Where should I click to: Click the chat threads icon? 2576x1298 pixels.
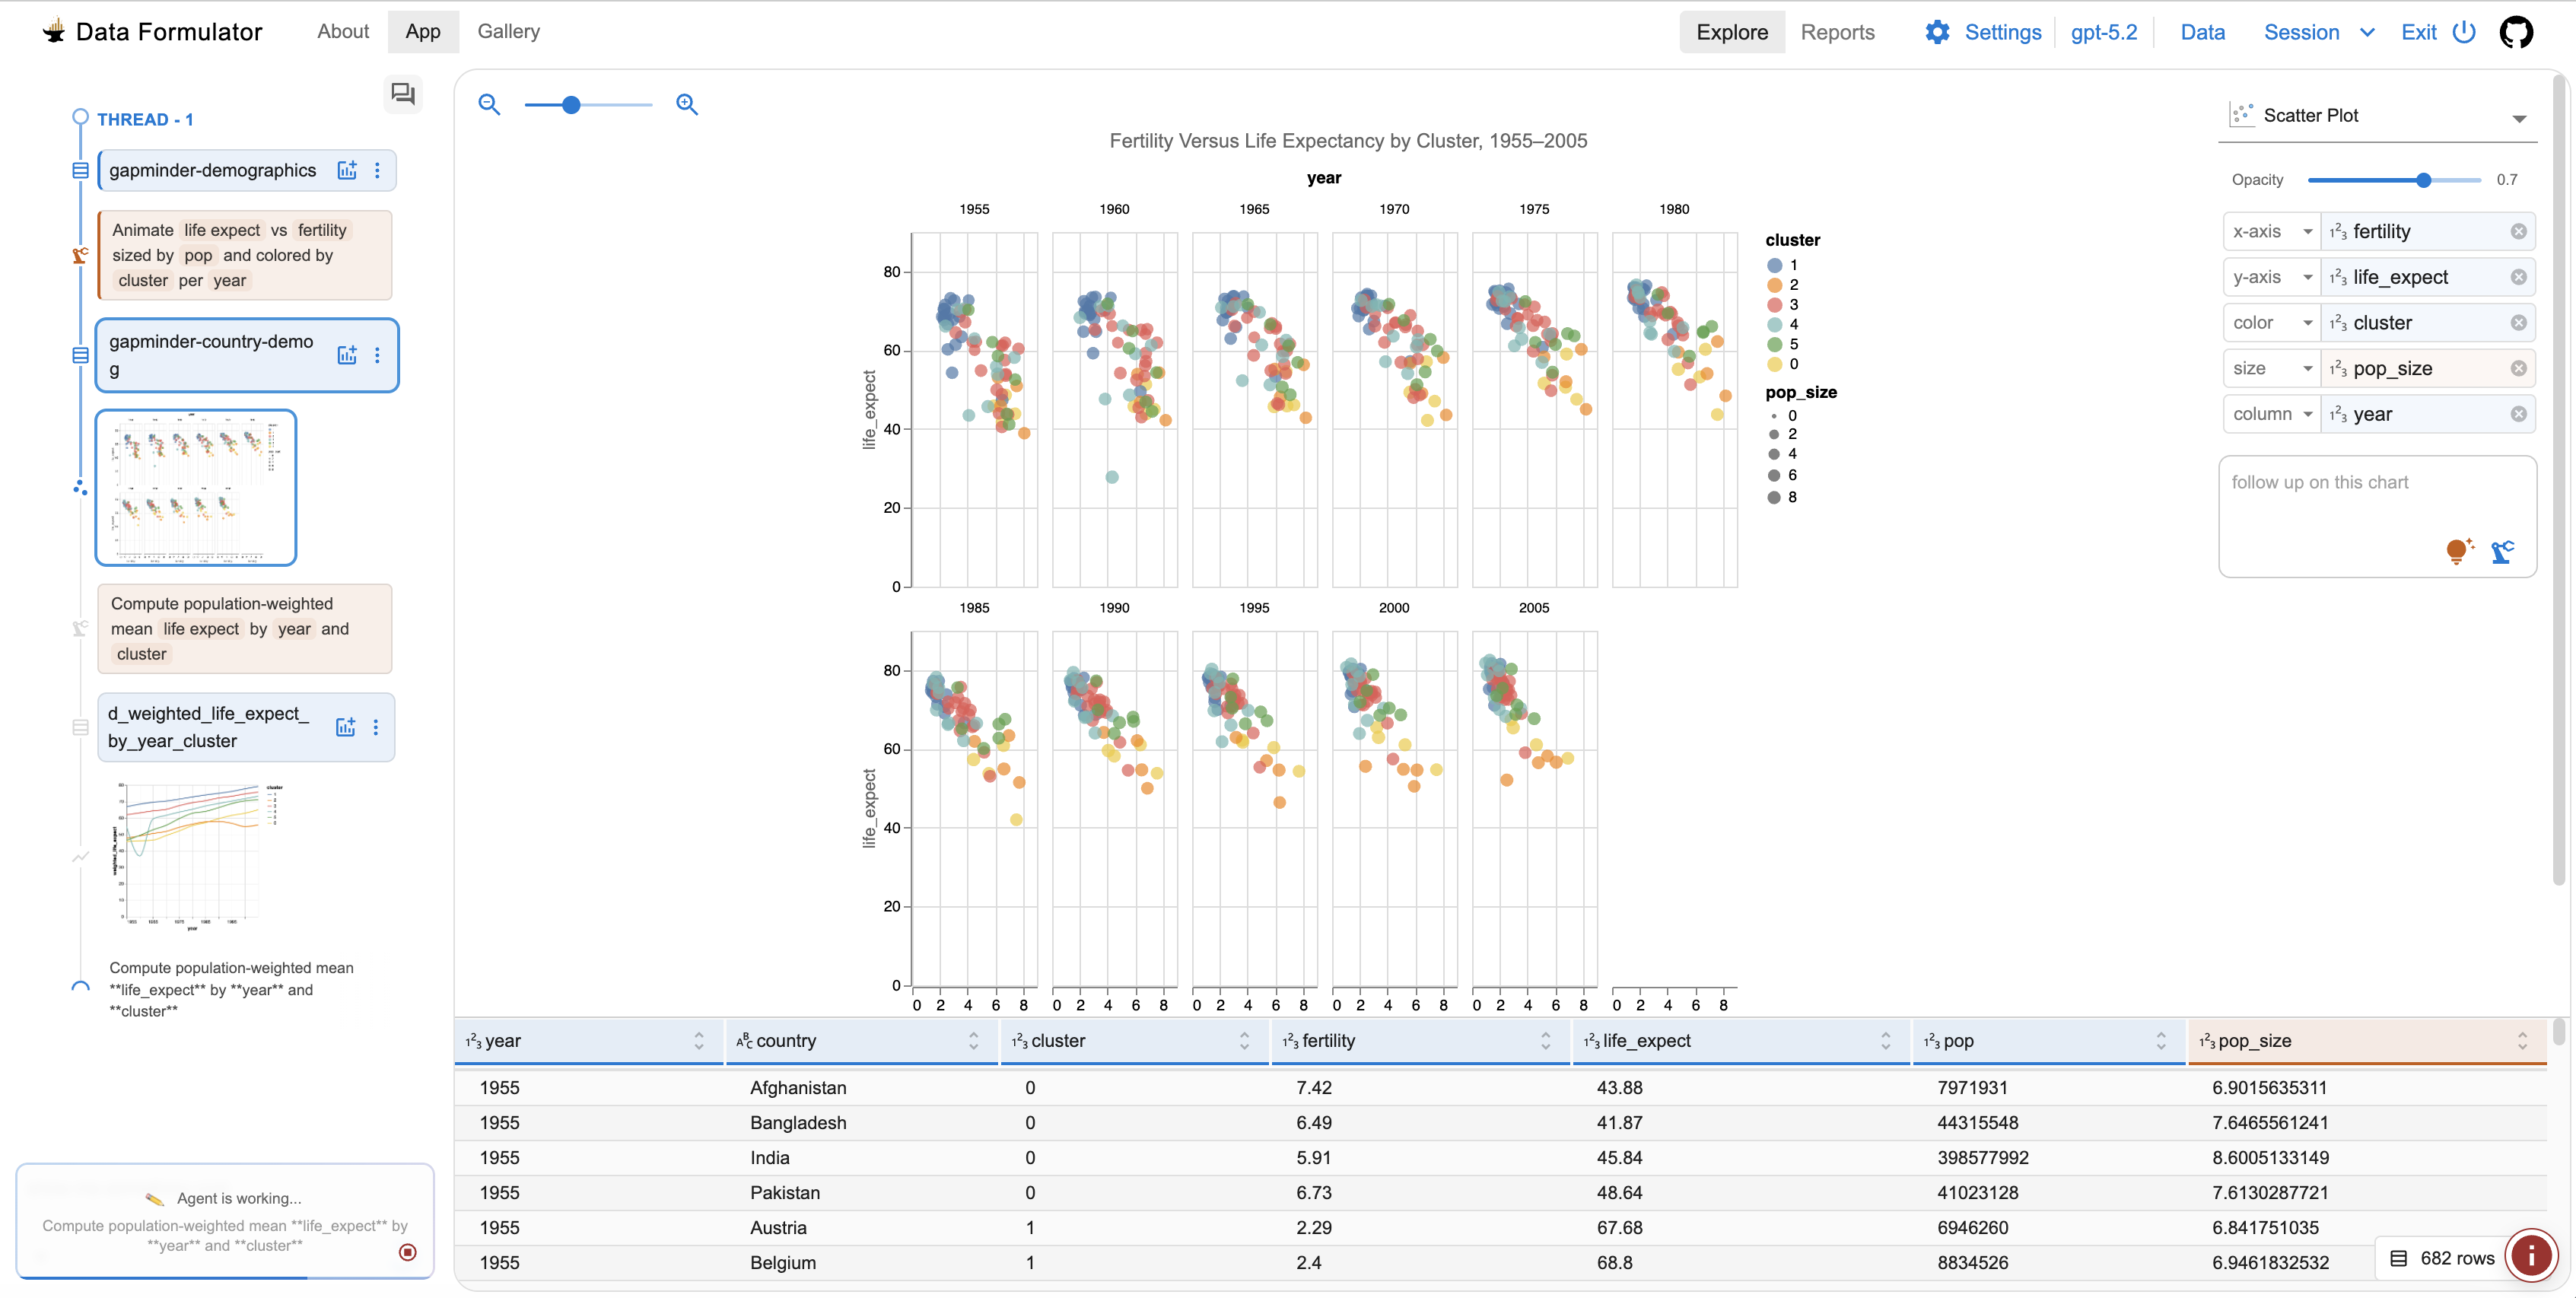[x=403, y=94]
